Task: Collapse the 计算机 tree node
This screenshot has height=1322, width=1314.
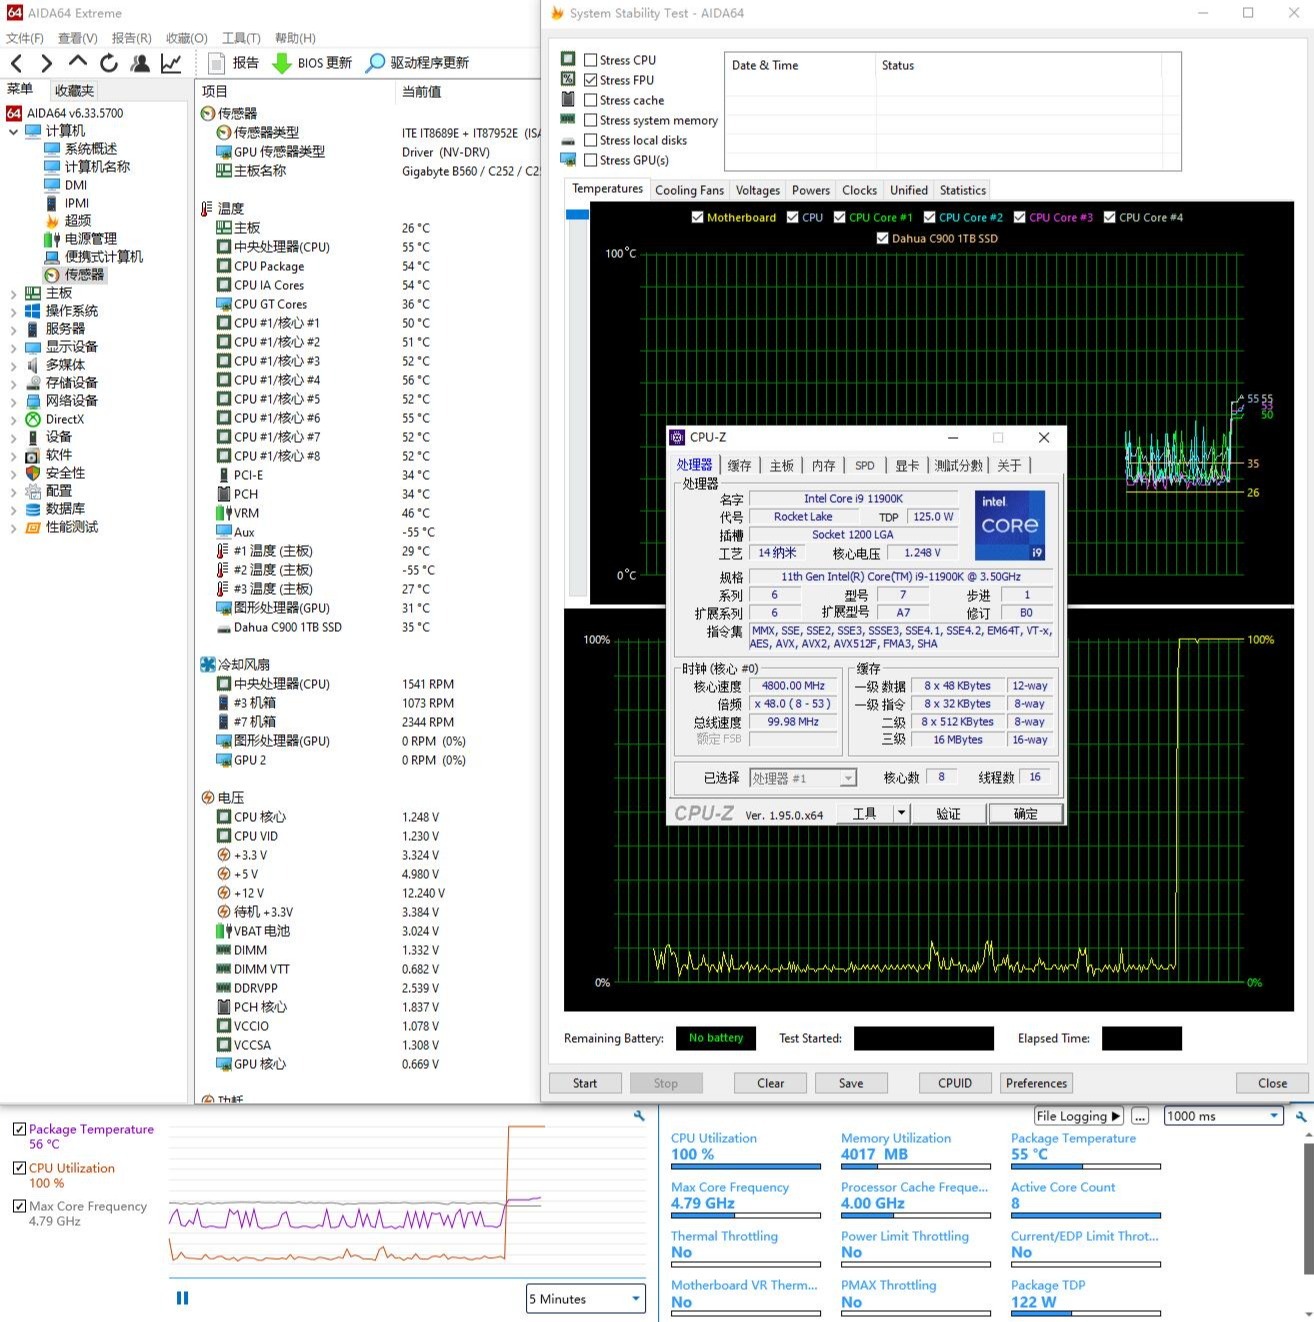Action: pos(13,131)
